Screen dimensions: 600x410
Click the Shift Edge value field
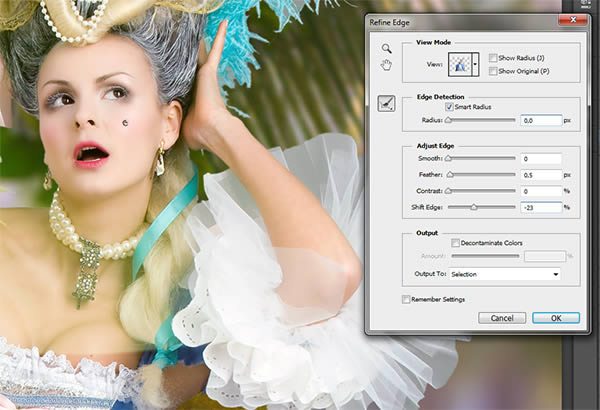[541, 207]
